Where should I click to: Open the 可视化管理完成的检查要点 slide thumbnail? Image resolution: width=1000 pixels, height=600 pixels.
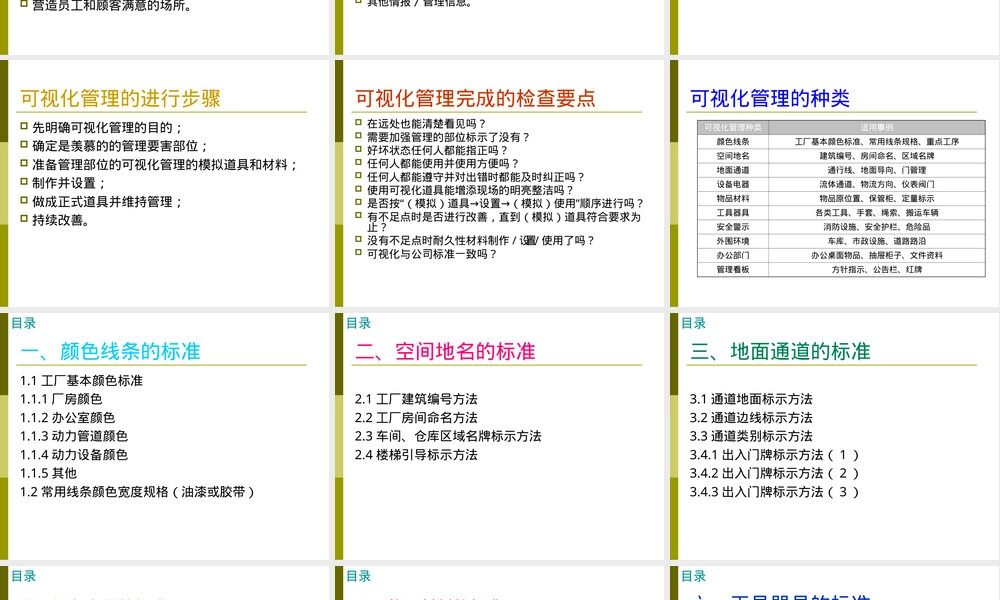[499, 184]
